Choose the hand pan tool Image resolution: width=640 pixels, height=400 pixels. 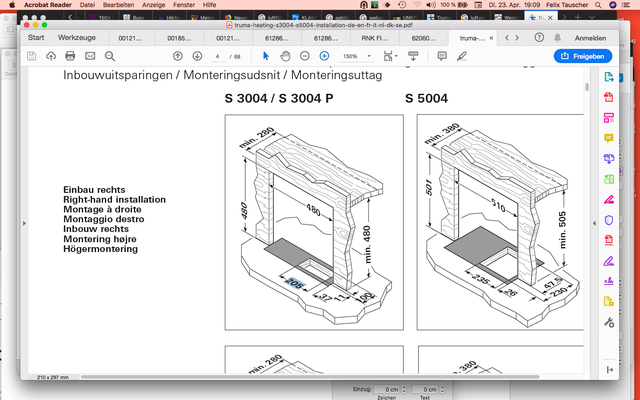(x=285, y=56)
